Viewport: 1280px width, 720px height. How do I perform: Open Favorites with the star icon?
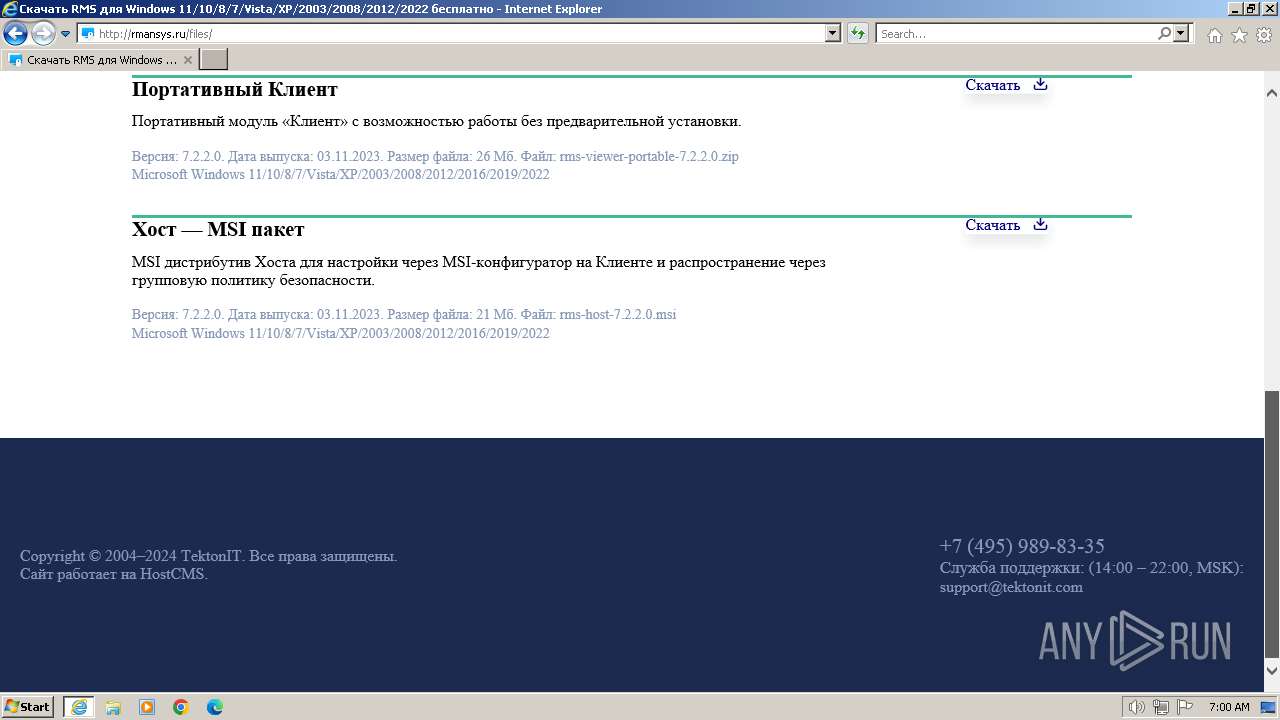(x=1239, y=35)
